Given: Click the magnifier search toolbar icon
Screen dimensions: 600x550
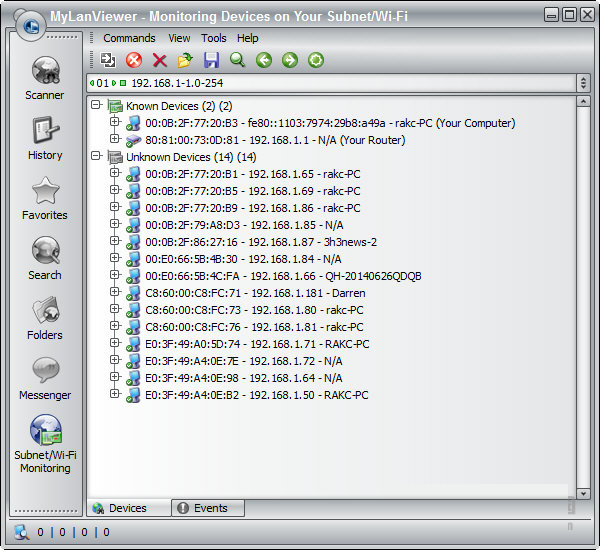Looking at the screenshot, I should tap(237, 61).
